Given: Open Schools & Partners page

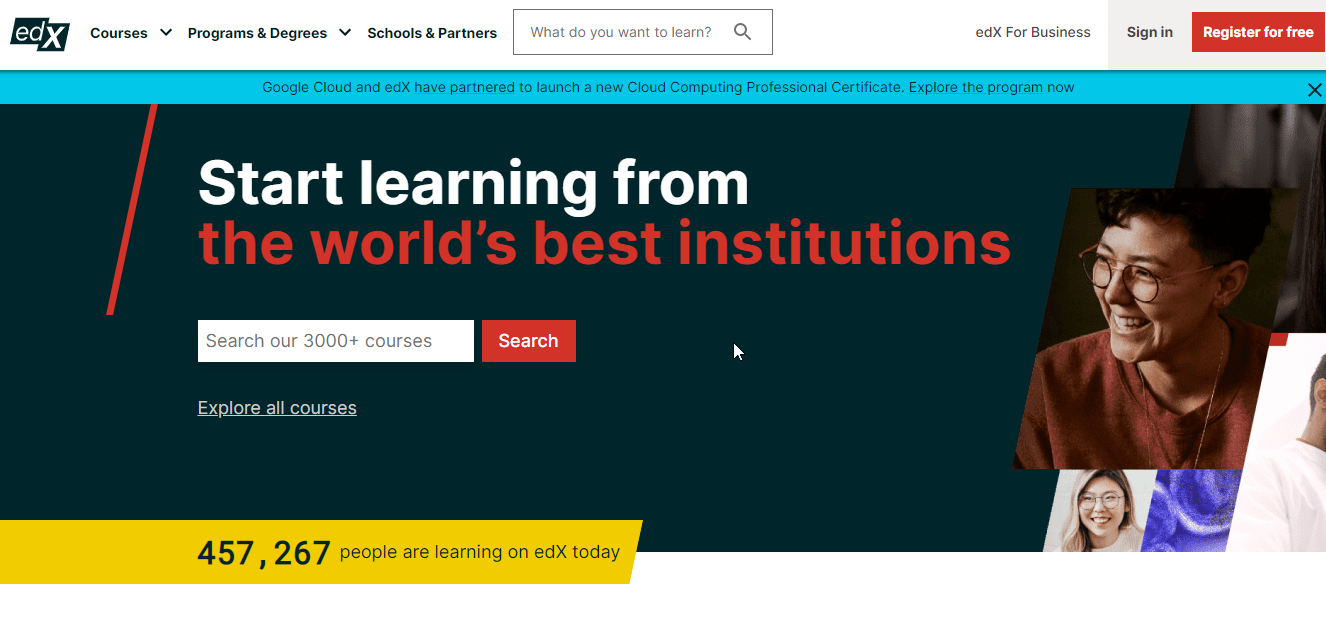Looking at the screenshot, I should coord(432,33).
